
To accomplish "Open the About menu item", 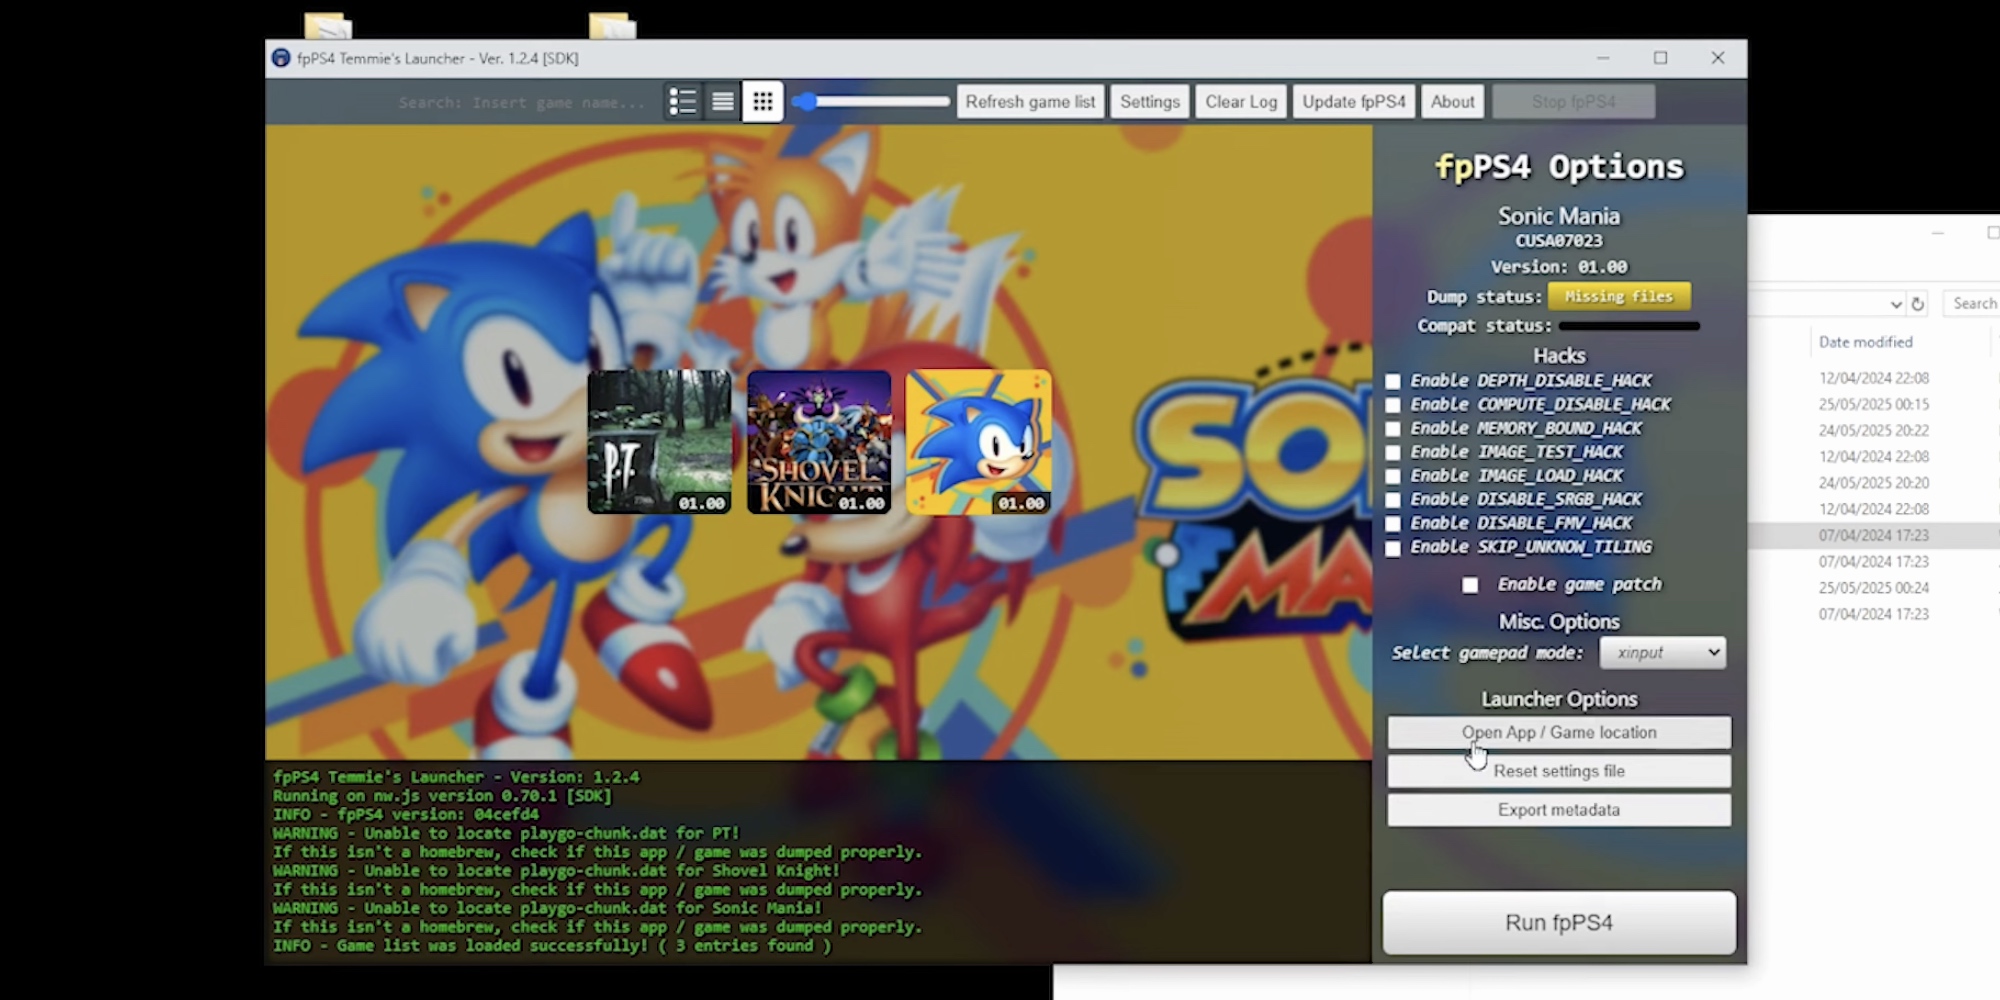I will (1452, 101).
